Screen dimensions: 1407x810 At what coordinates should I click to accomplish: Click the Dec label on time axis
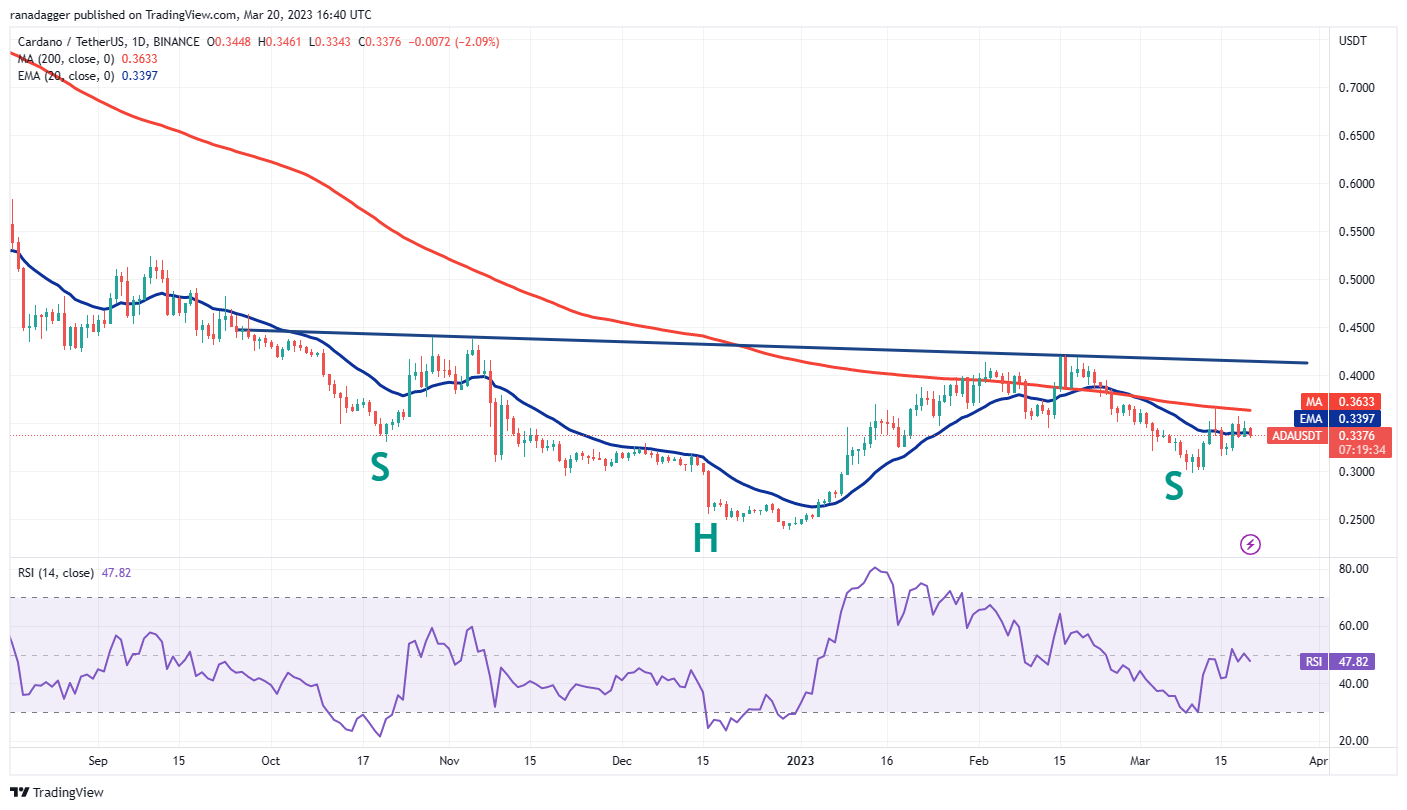[622, 761]
